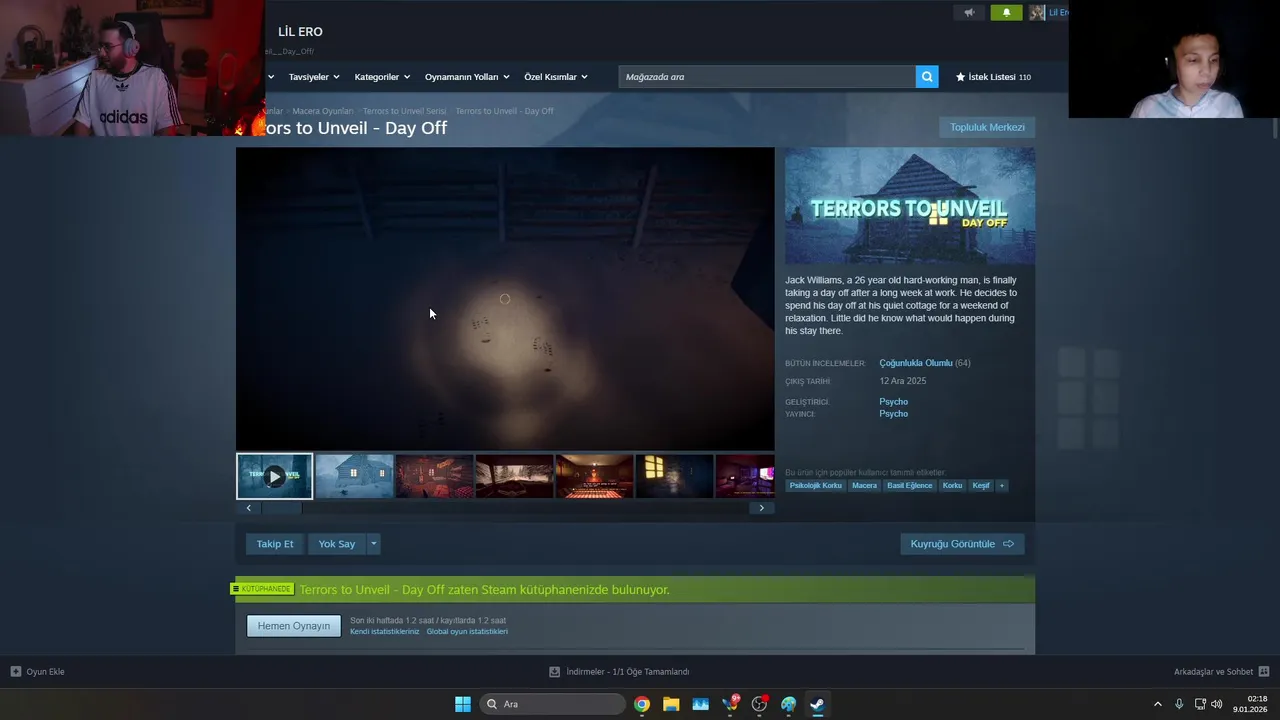The height and width of the screenshot is (720, 1280).
Task: Expand the Özel Kısımlar menu
Action: click(x=556, y=77)
